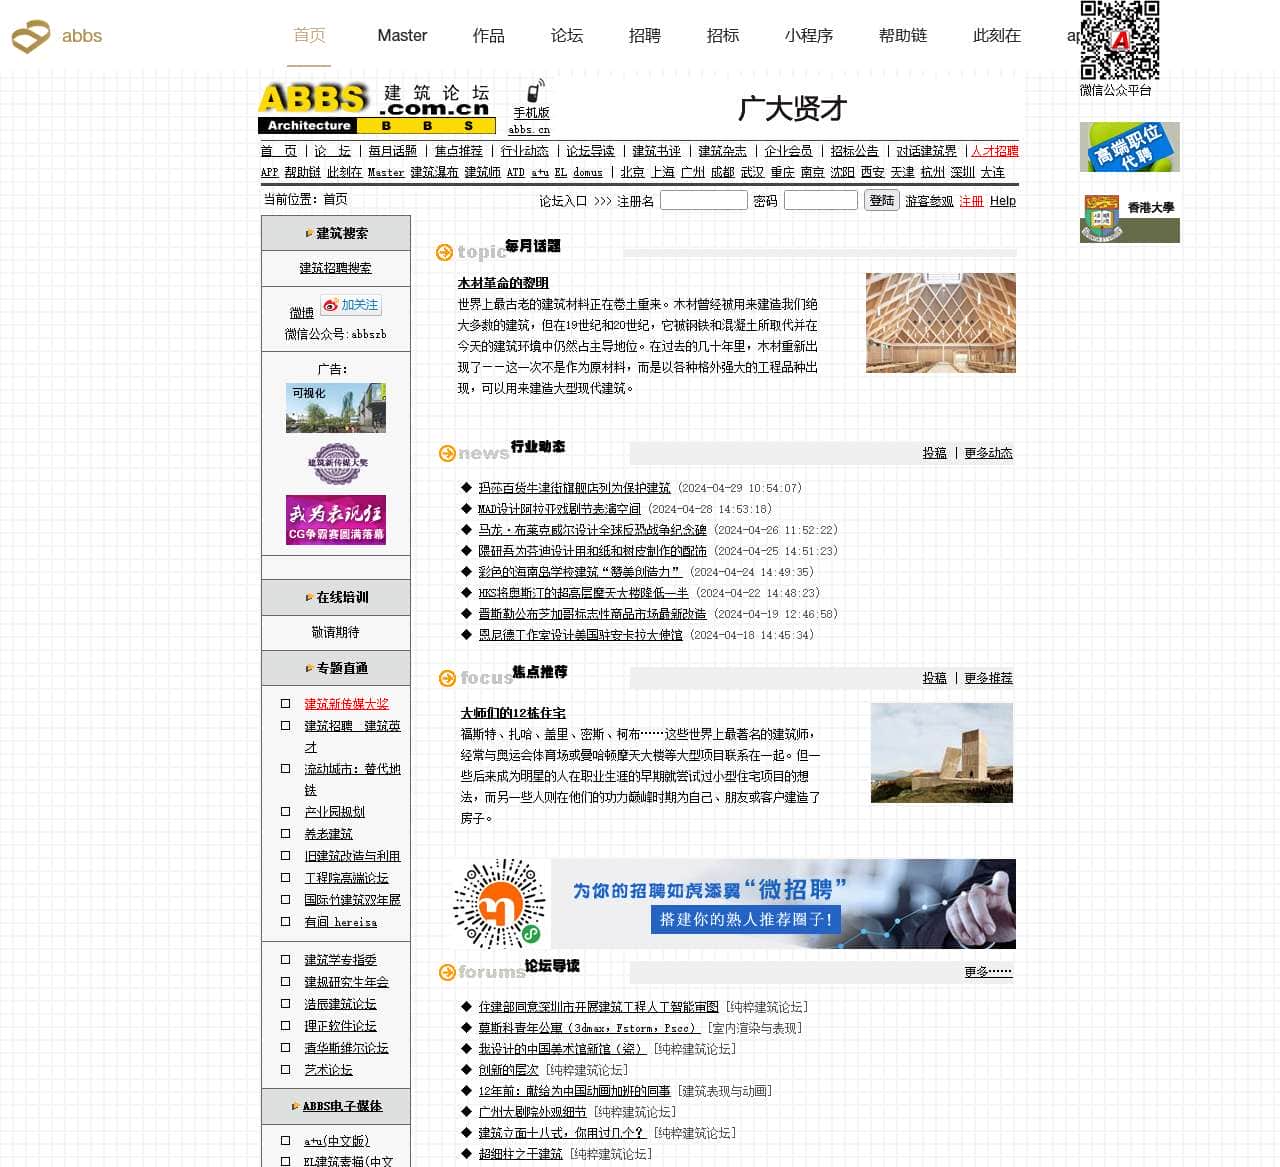Go to 作品 in the top navigation
Viewport: 1280px width, 1167px height.
click(x=489, y=36)
